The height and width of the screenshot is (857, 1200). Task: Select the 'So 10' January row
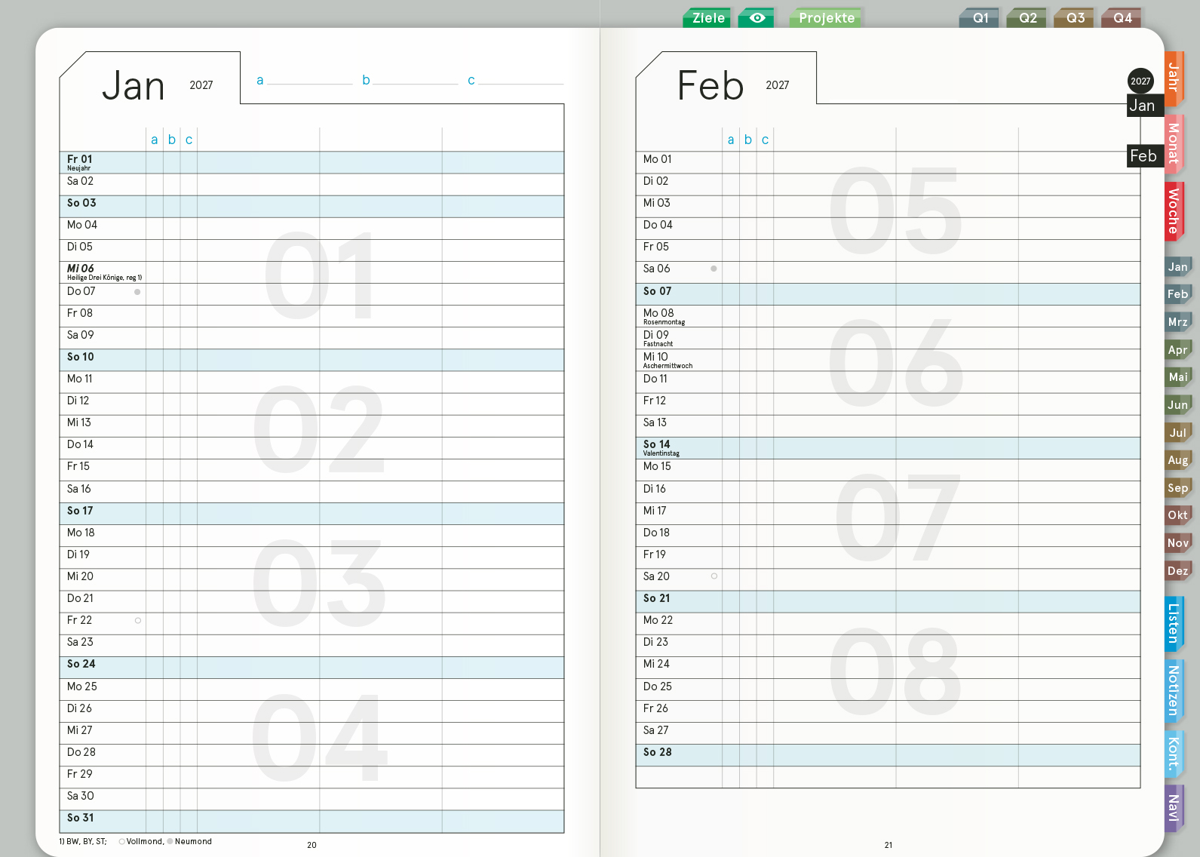coord(312,360)
